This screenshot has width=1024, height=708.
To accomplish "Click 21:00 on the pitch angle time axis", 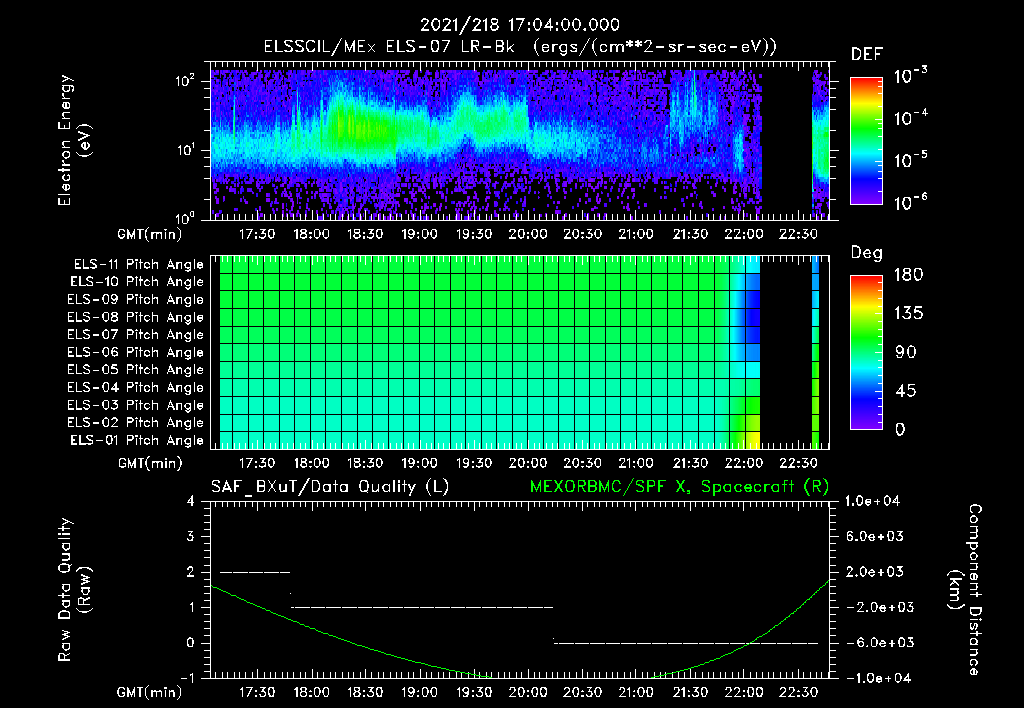I will [635, 464].
